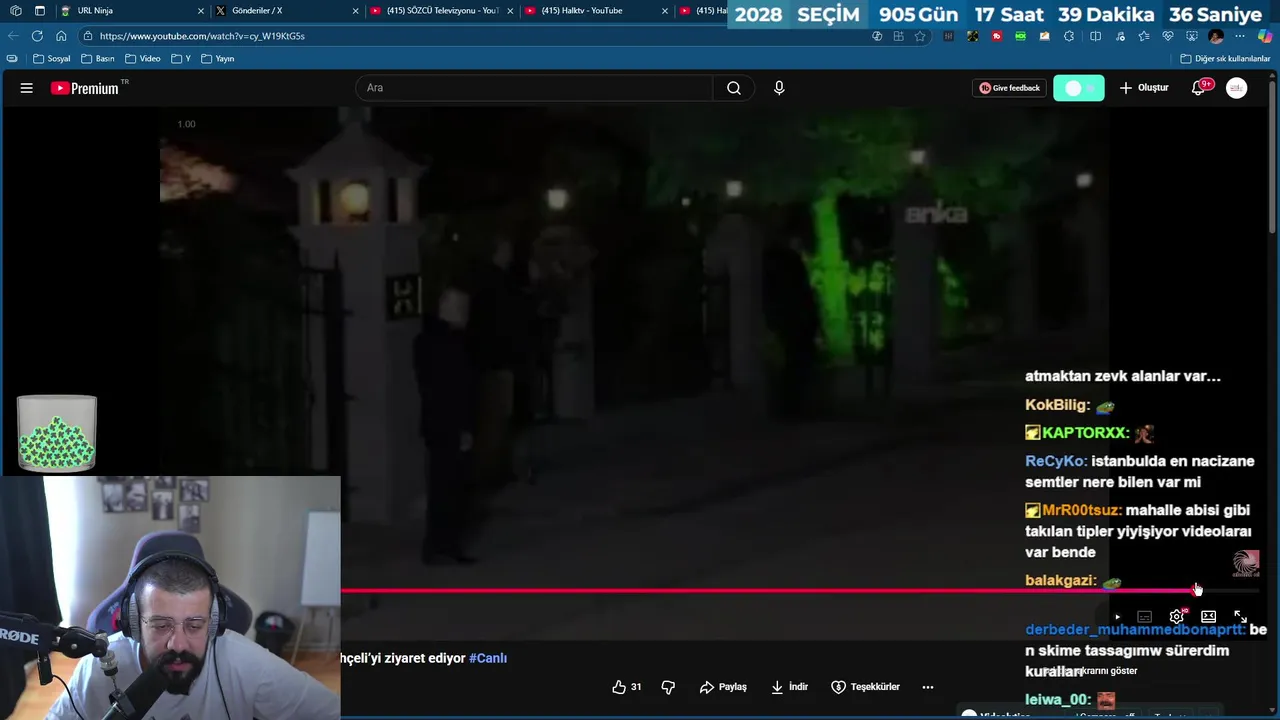Click the İndir download button

point(789,687)
